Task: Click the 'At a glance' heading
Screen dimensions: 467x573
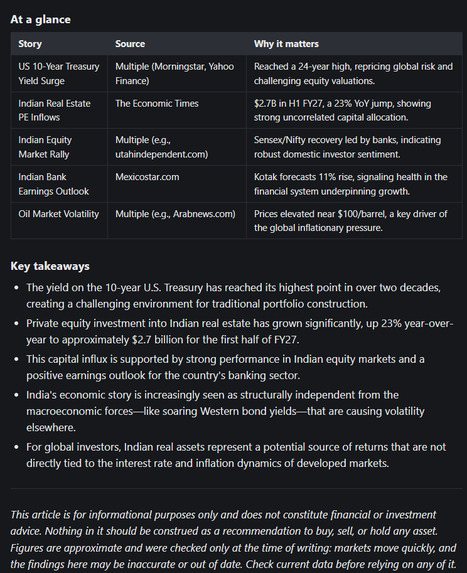Action: click(x=41, y=19)
